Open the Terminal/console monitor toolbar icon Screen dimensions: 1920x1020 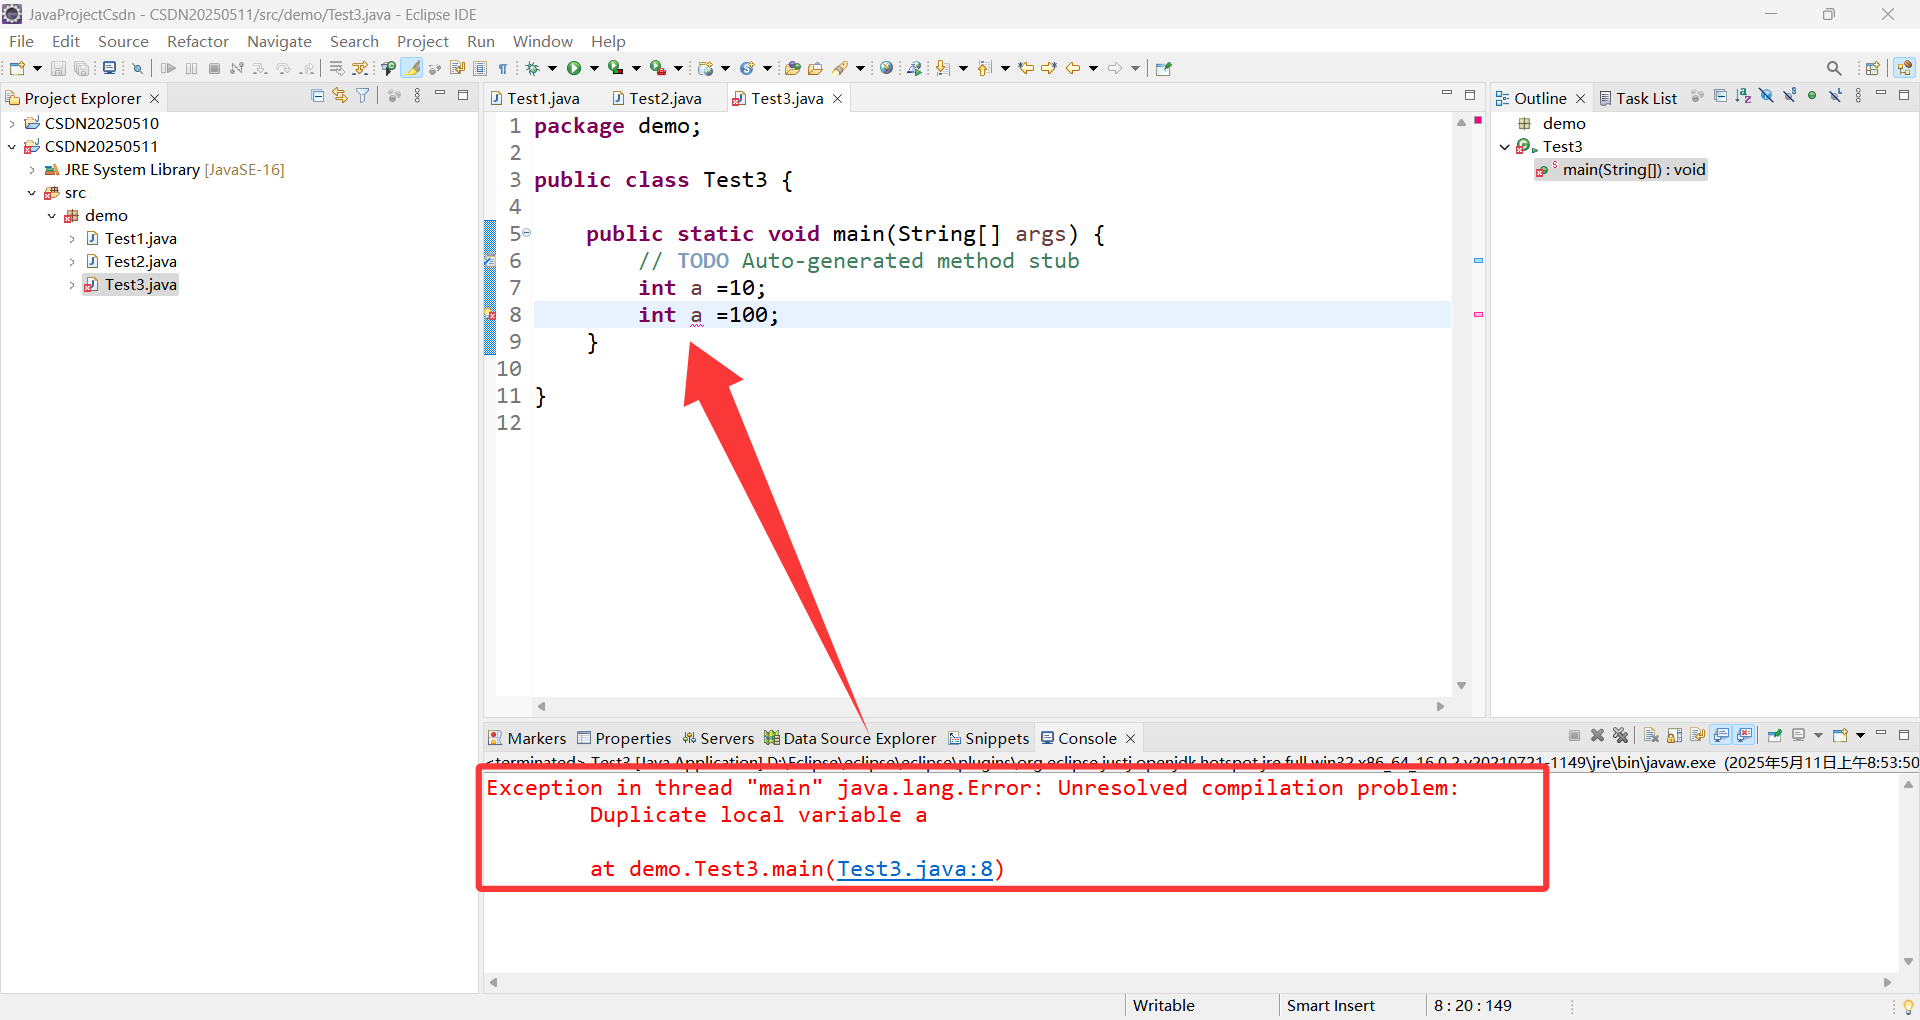(x=109, y=68)
